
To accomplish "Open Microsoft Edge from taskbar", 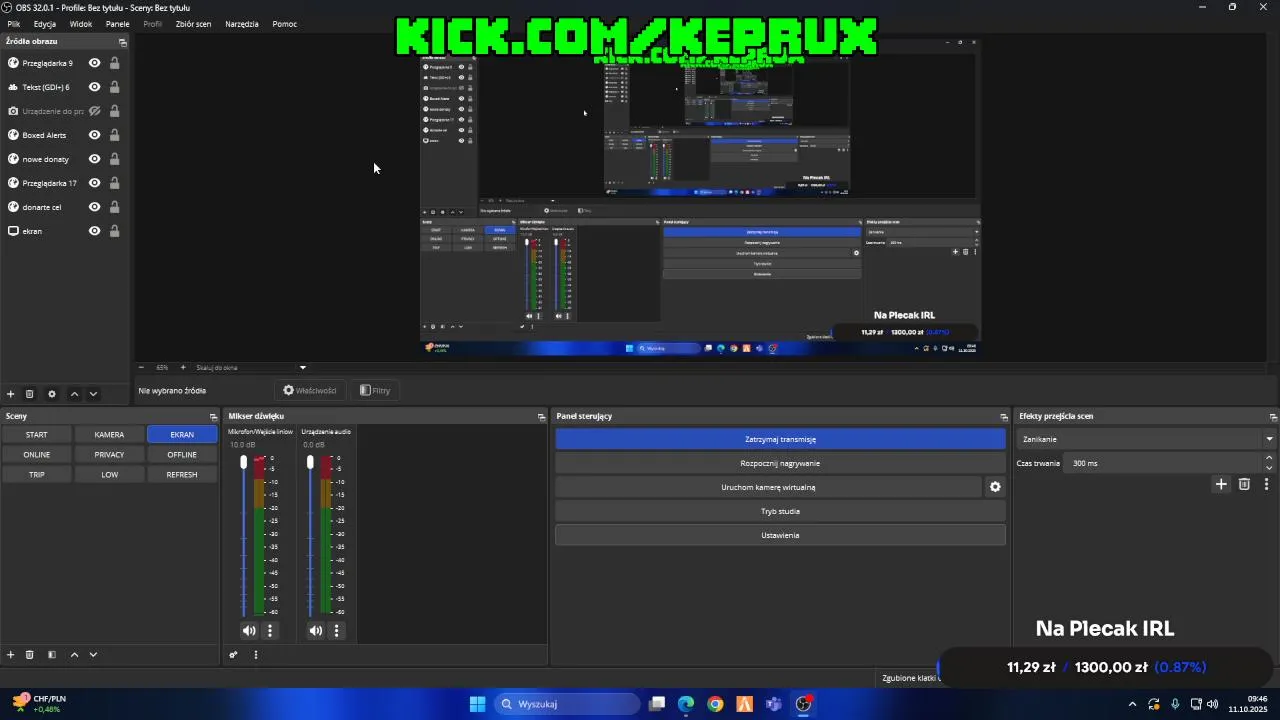I will [x=686, y=704].
